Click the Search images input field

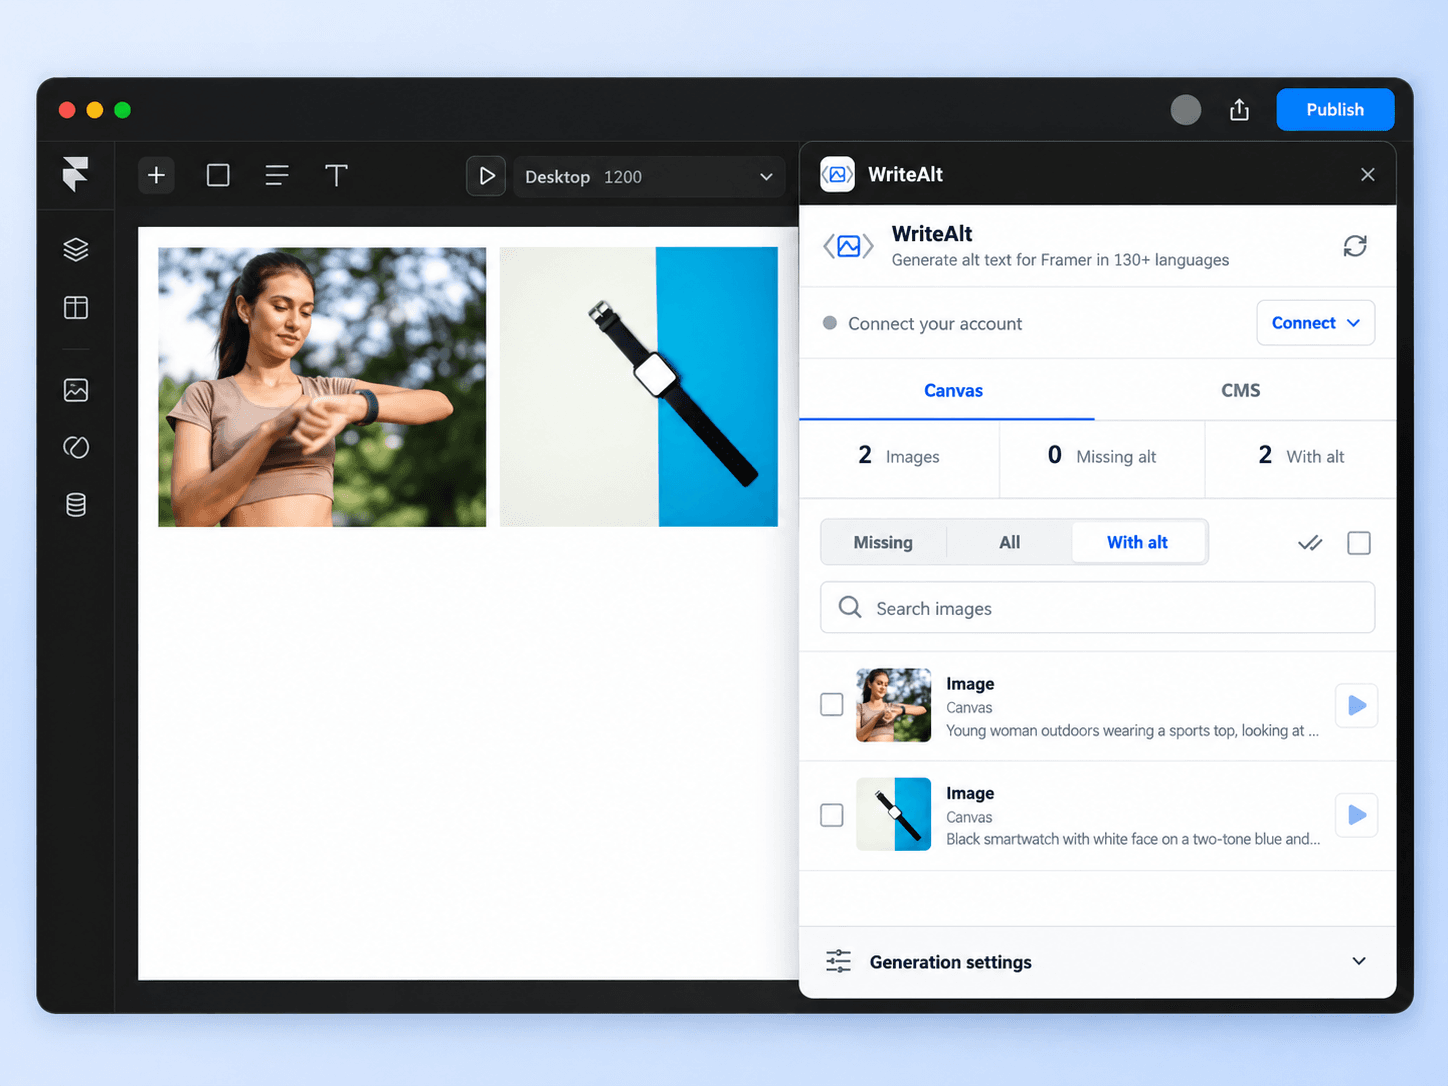(1098, 608)
